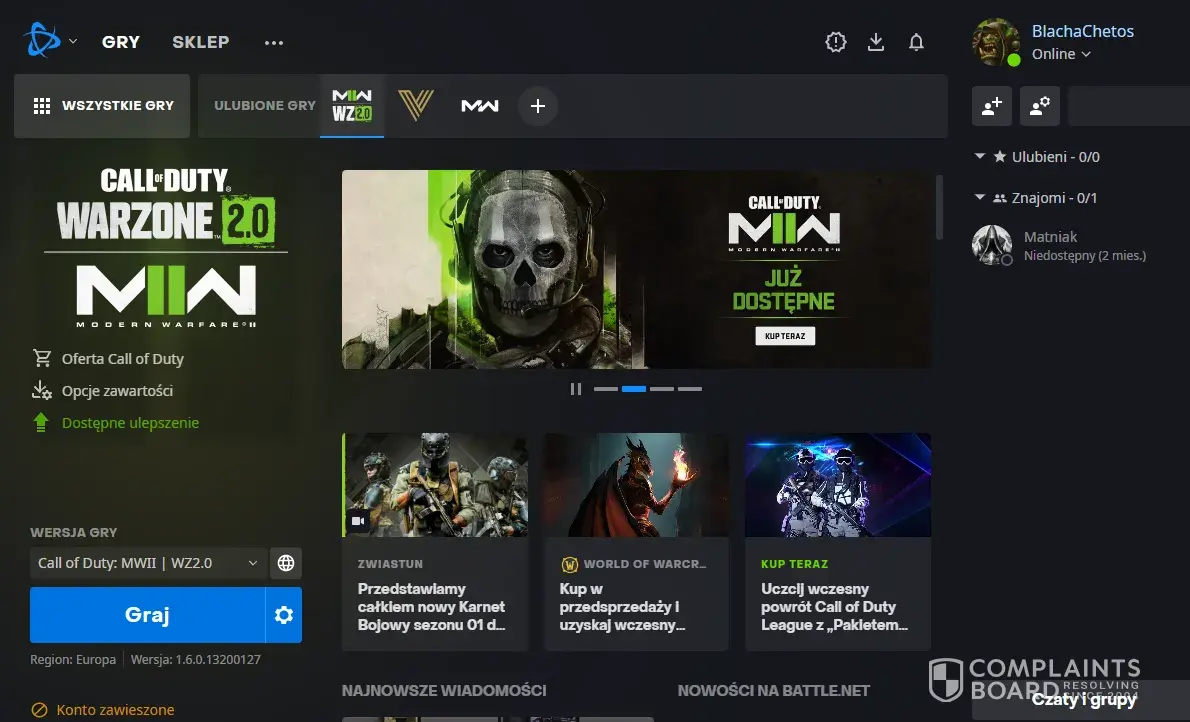Select the first carousel slide indicator
1190x722 pixels.
606,389
